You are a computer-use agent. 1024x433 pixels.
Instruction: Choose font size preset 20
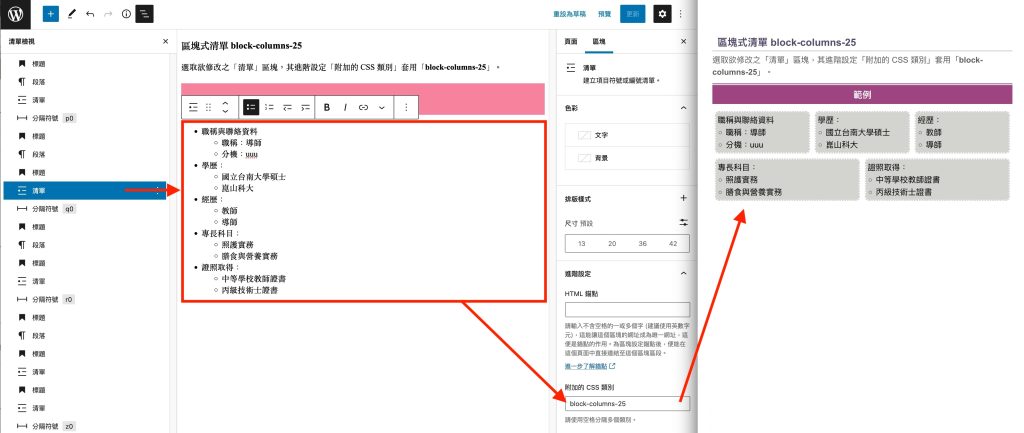tap(612, 244)
